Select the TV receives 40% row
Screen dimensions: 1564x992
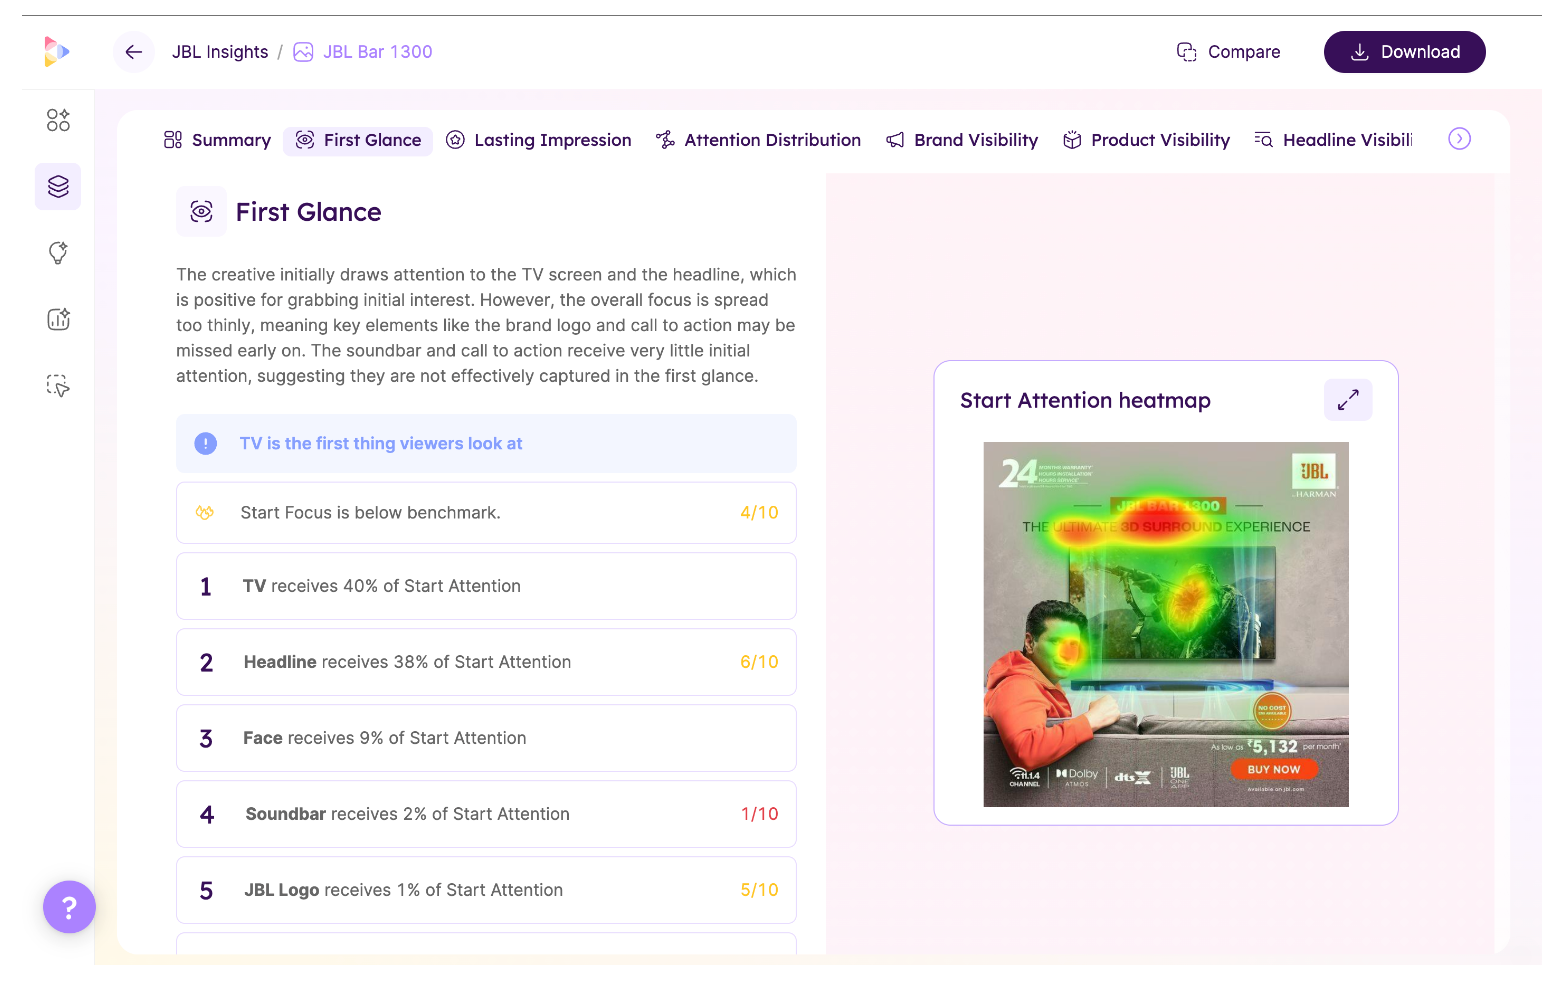[486, 586]
